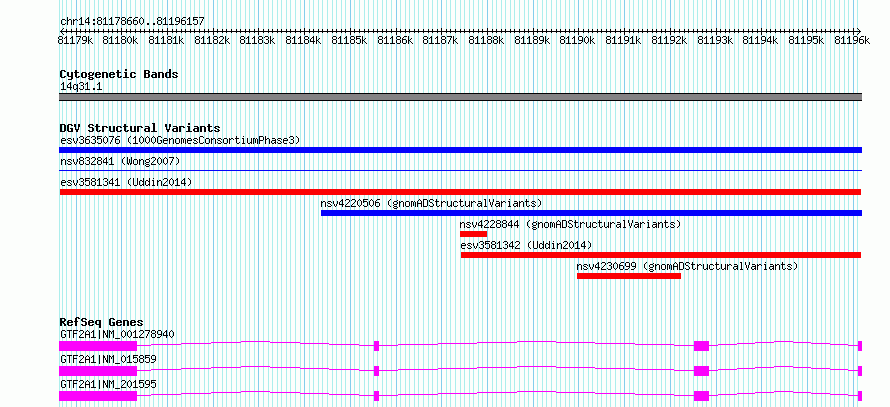
Task: Open nsv4220506 (gnomADStructuralVariants) label
Action: (431, 203)
